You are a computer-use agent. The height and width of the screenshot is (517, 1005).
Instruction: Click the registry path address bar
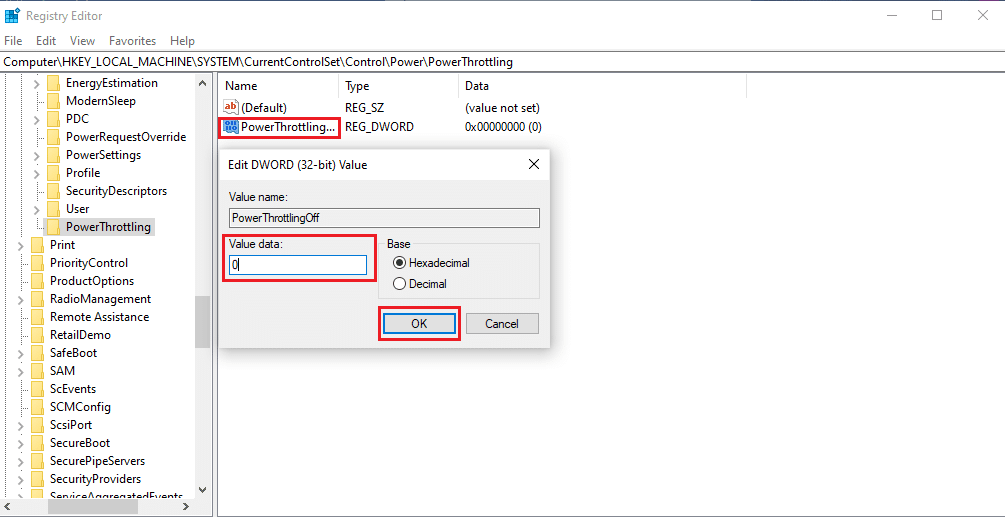point(502,62)
